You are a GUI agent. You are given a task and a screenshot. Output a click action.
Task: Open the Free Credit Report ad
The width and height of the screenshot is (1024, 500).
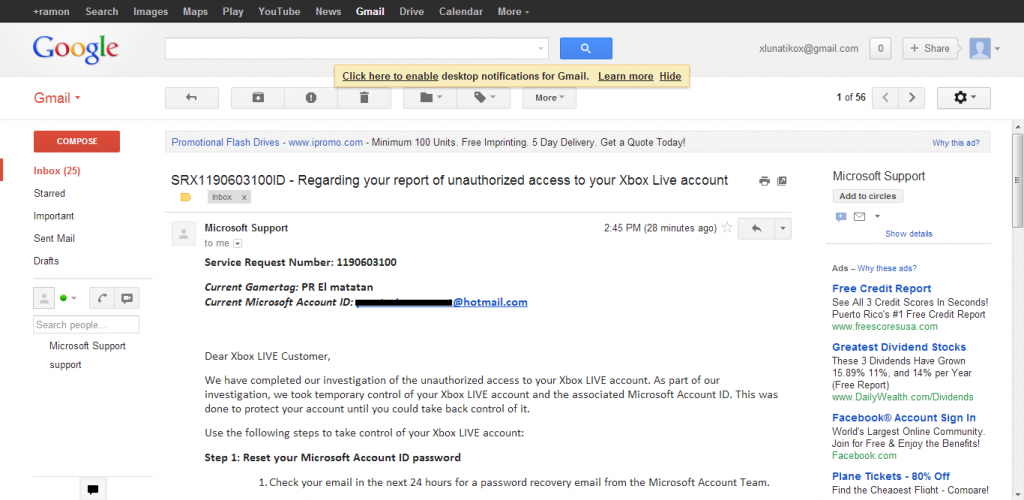(882, 289)
